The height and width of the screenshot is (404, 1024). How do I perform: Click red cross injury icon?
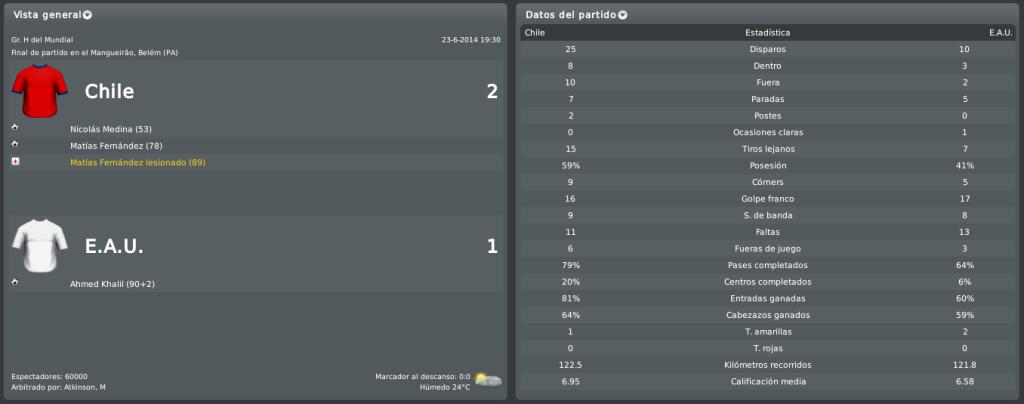click(x=15, y=161)
